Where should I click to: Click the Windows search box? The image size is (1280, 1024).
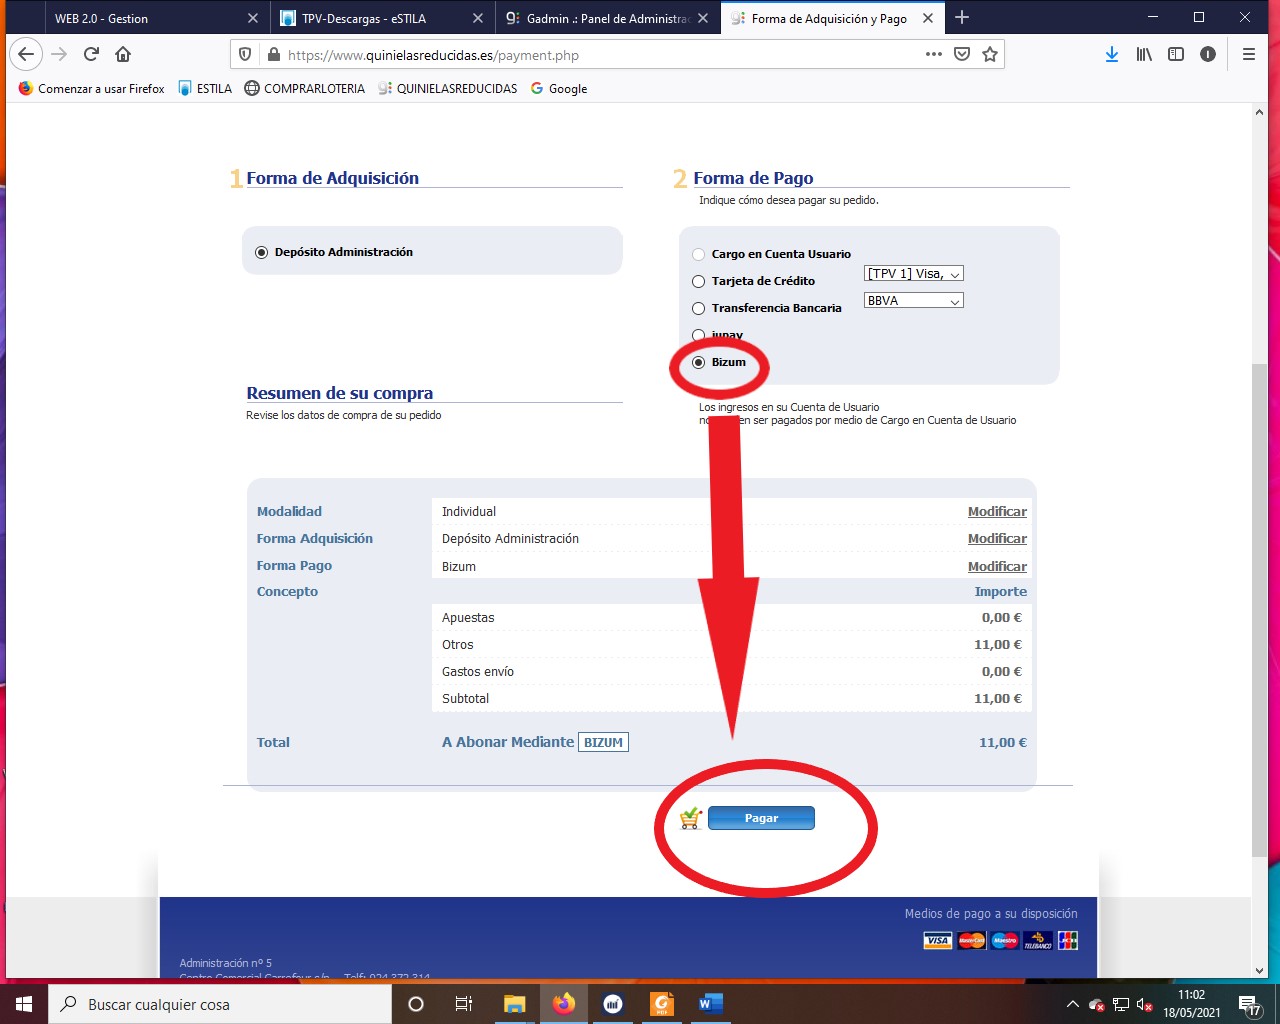(220, 1004)
